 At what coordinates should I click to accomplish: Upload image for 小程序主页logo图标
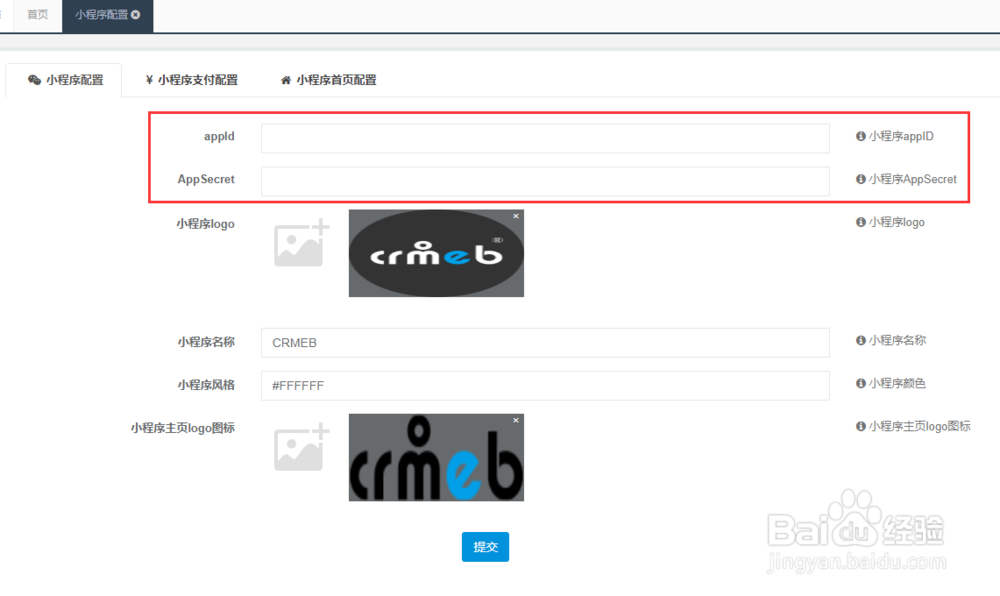coord(302,447)
